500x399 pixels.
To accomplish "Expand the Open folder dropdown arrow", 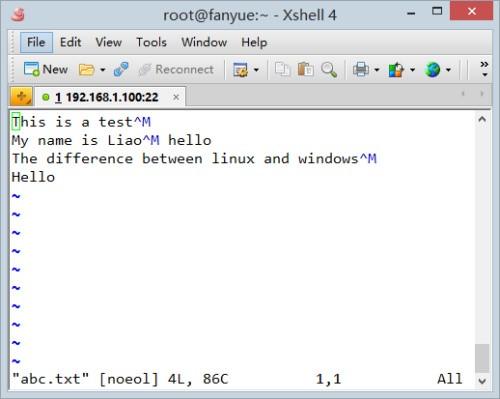I will 103,70.
